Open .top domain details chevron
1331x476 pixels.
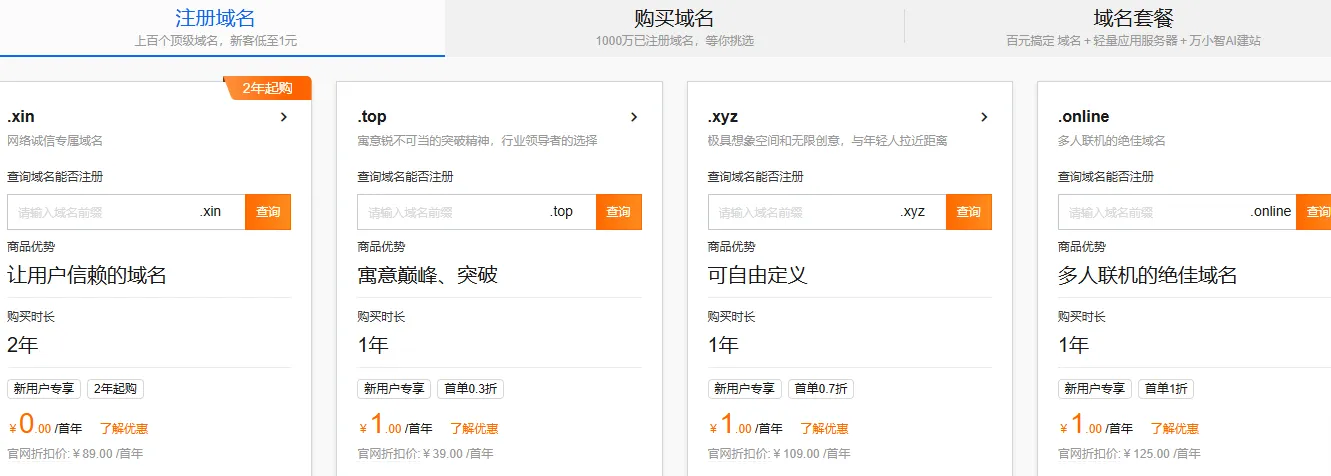[634, 117]
